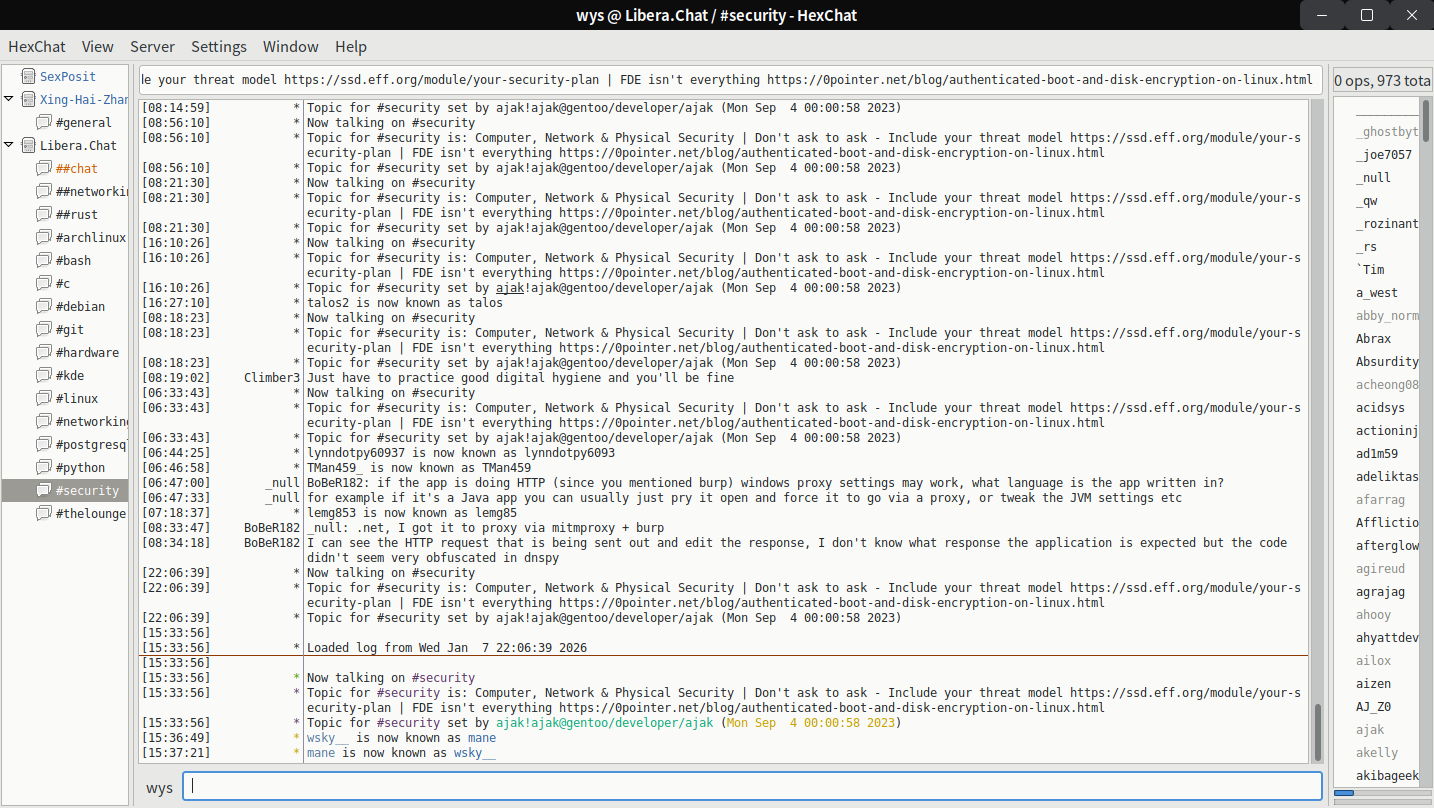1434x808 pixels.
Task: Click the channel icon next to #python
Action: [44, 467]
